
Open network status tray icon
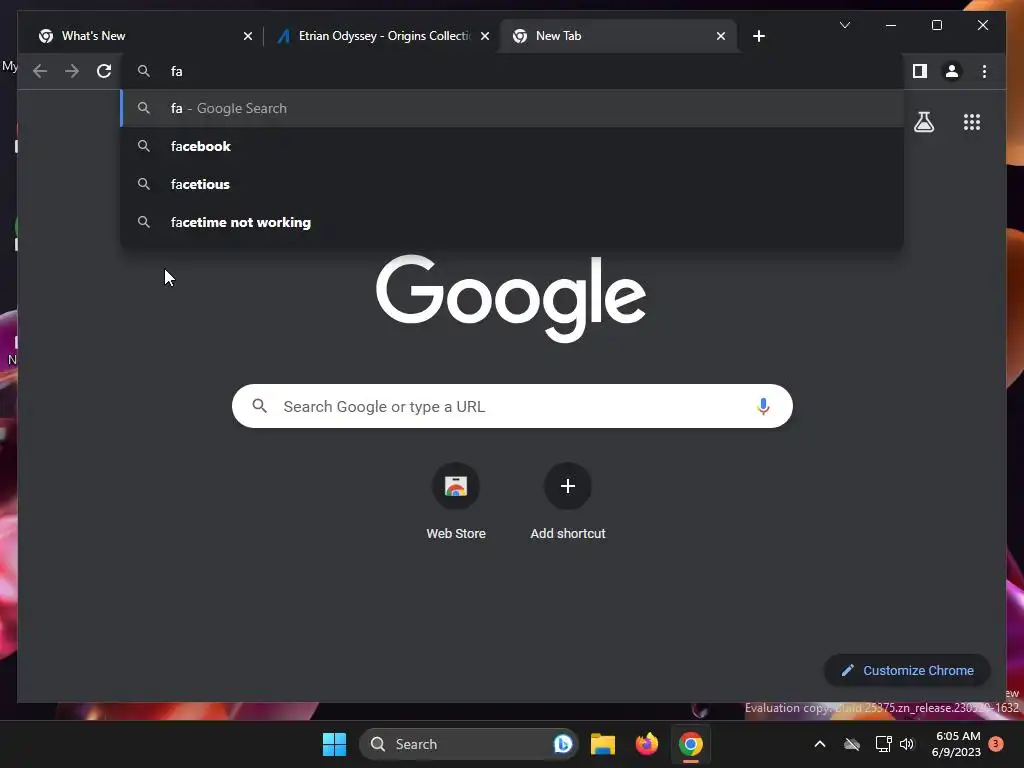click(883, 744)
